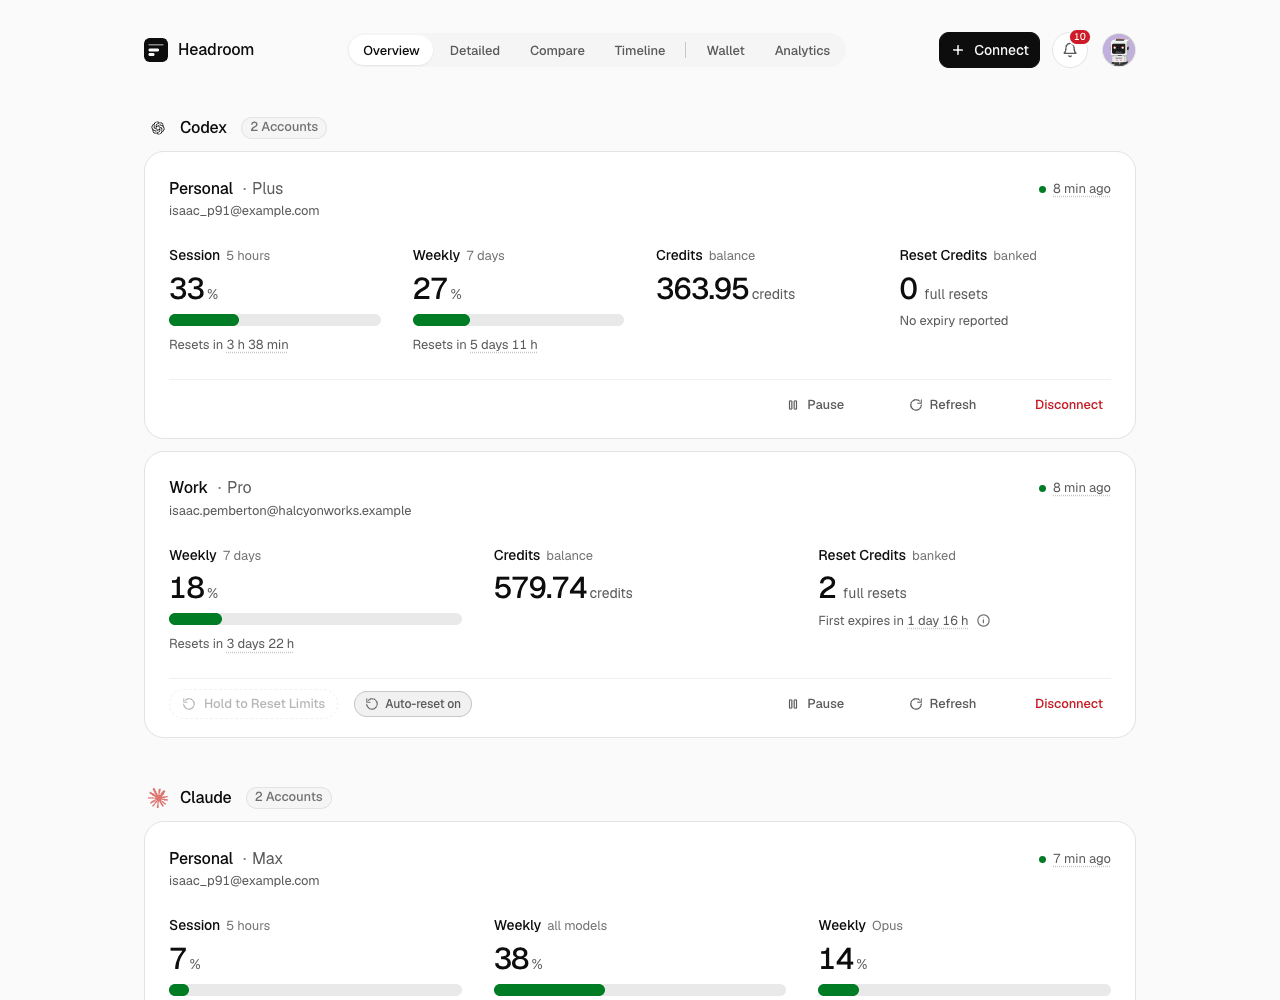Image resolution: width=1280 pixels, height=1000 pixels.
Task: Click the 579.74 credits balance
Action: point(563,588)
